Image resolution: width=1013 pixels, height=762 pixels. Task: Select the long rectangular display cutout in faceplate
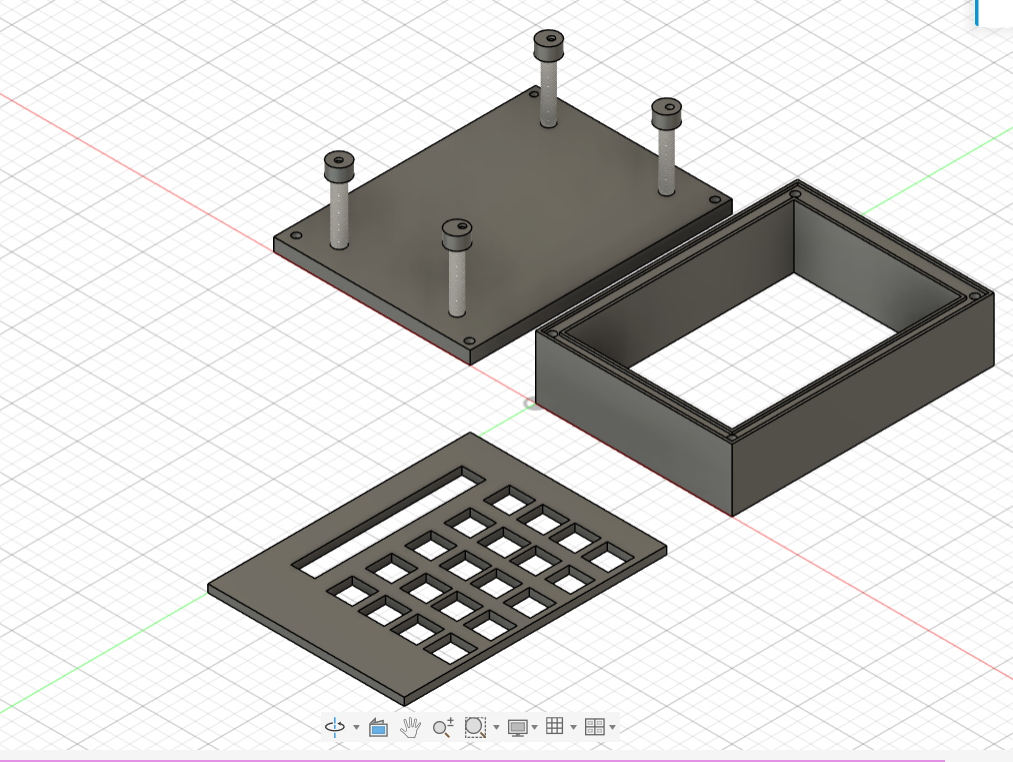388,522
